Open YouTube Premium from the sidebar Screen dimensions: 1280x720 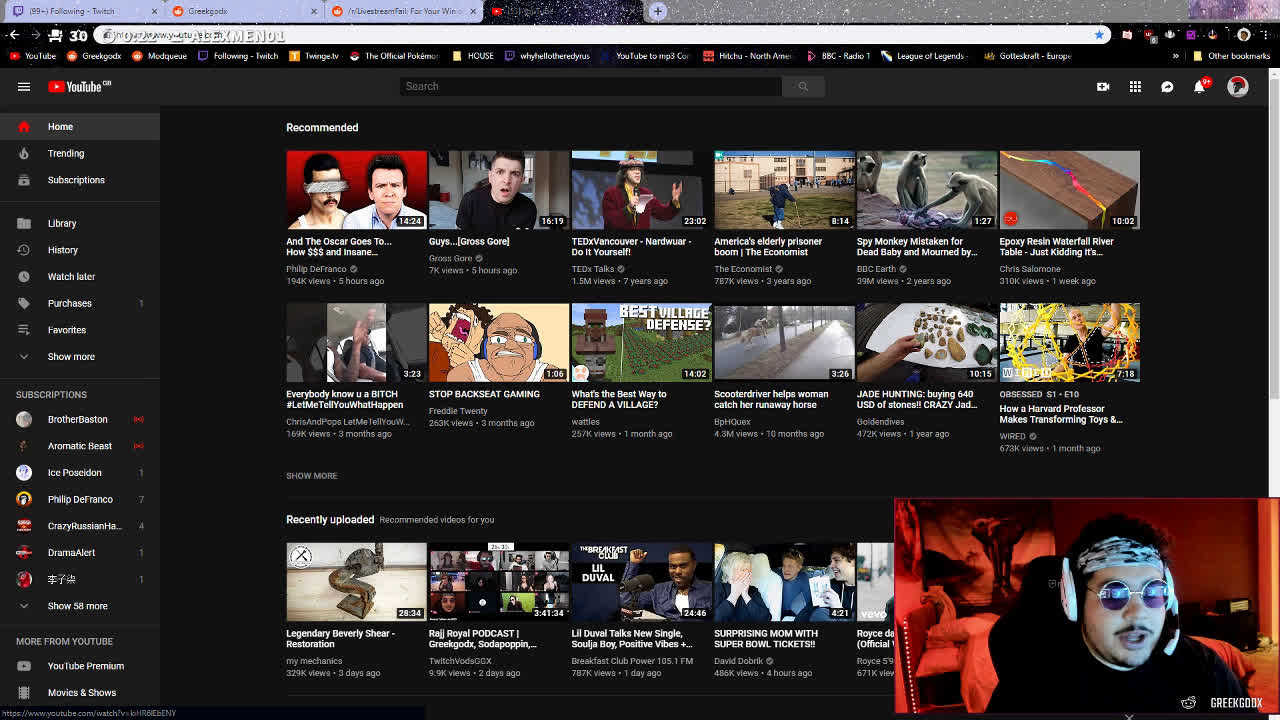(x=85, y=666)
